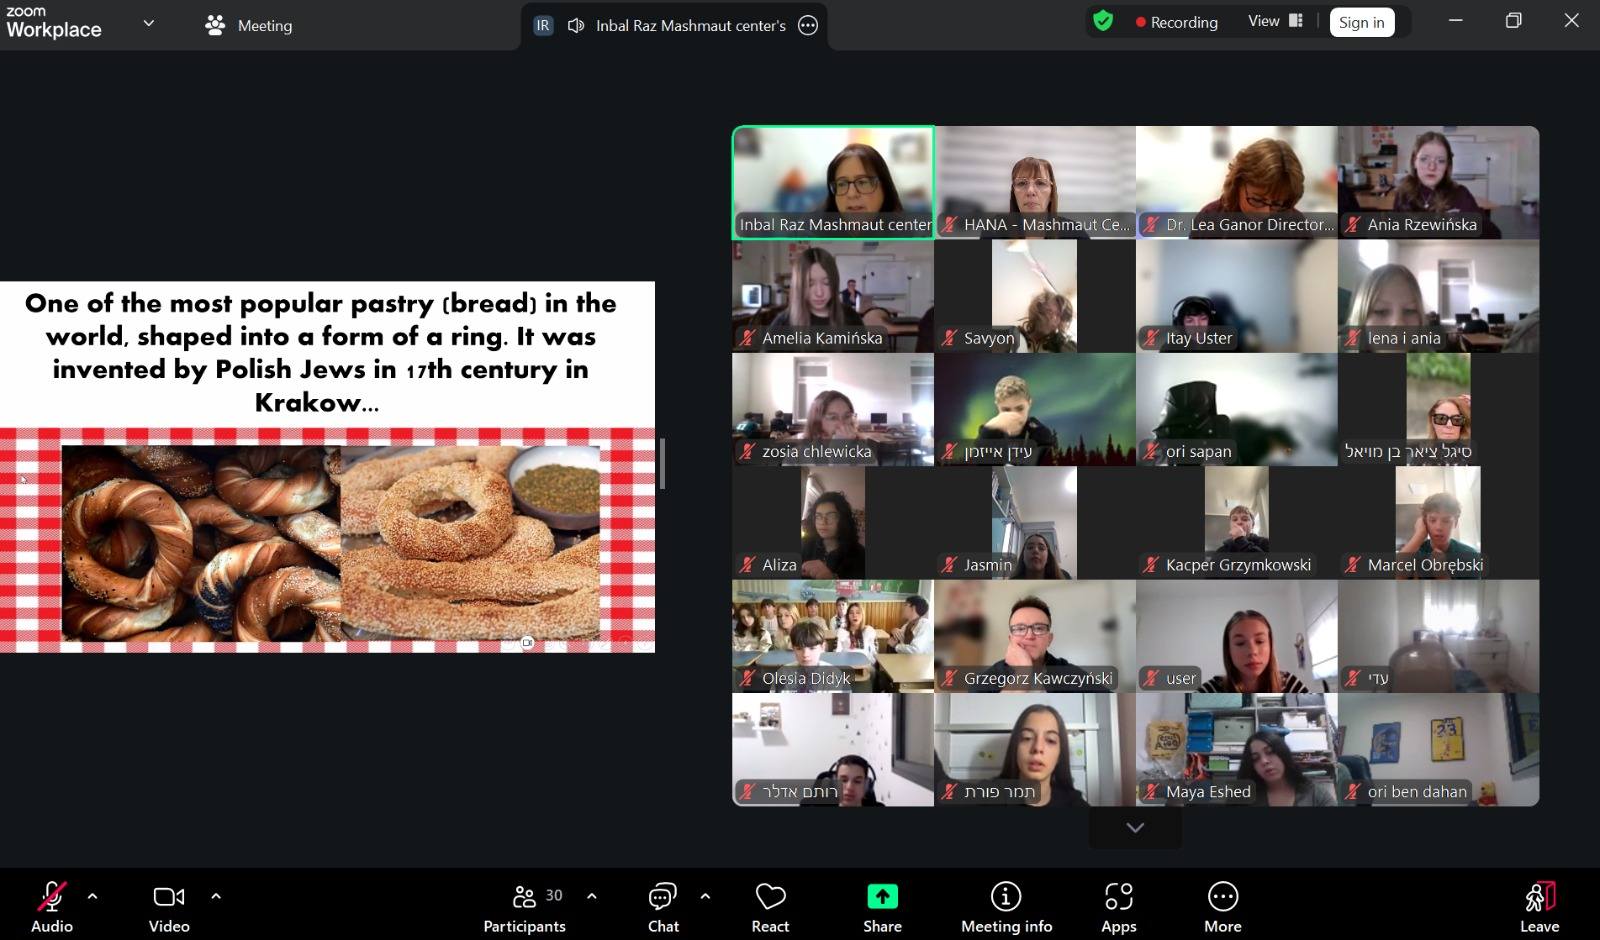
Task: Click the green encryption shield icon
Action: tap(1103, 21)
